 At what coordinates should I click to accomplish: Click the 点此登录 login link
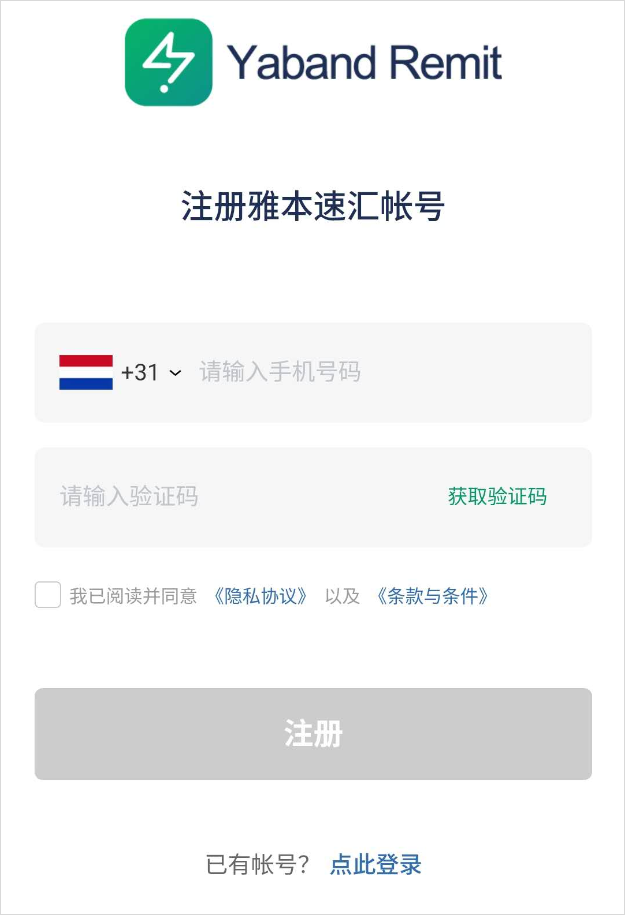coord(376,864)
